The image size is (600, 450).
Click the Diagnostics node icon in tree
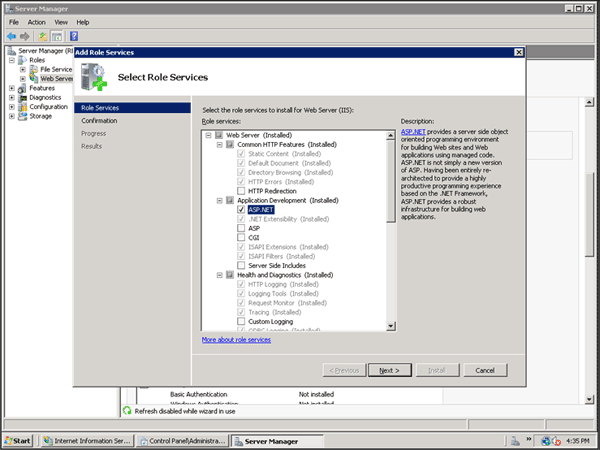(23, 98)
